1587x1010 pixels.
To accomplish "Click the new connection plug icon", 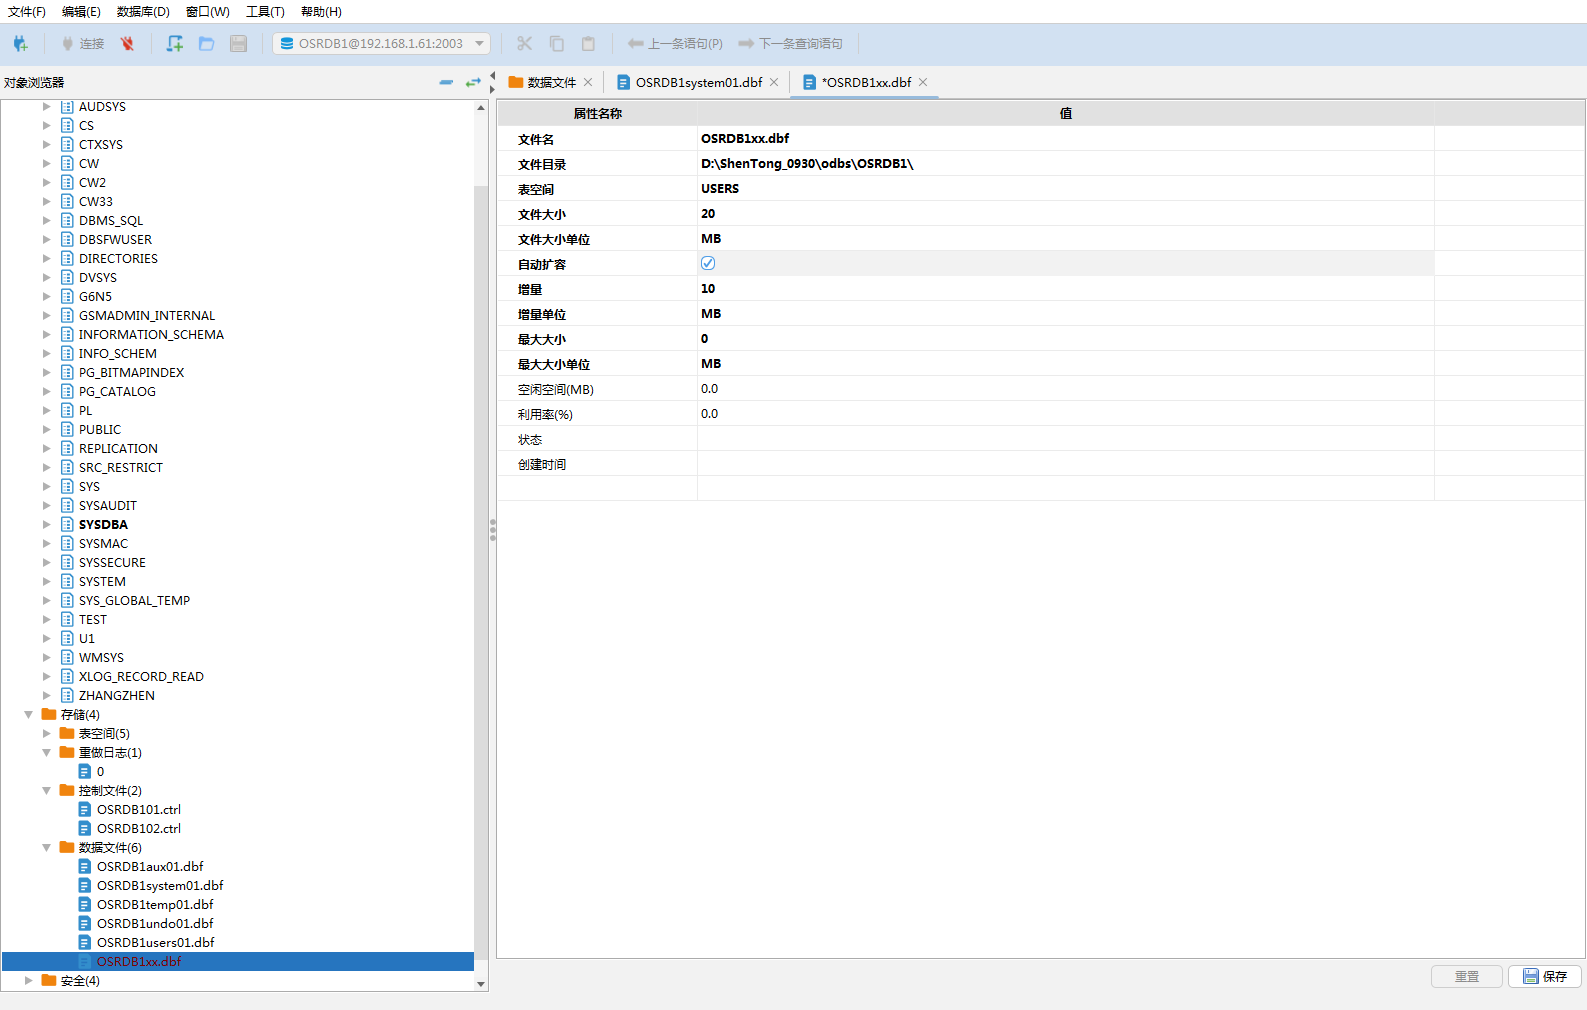I will click(20, 44).
